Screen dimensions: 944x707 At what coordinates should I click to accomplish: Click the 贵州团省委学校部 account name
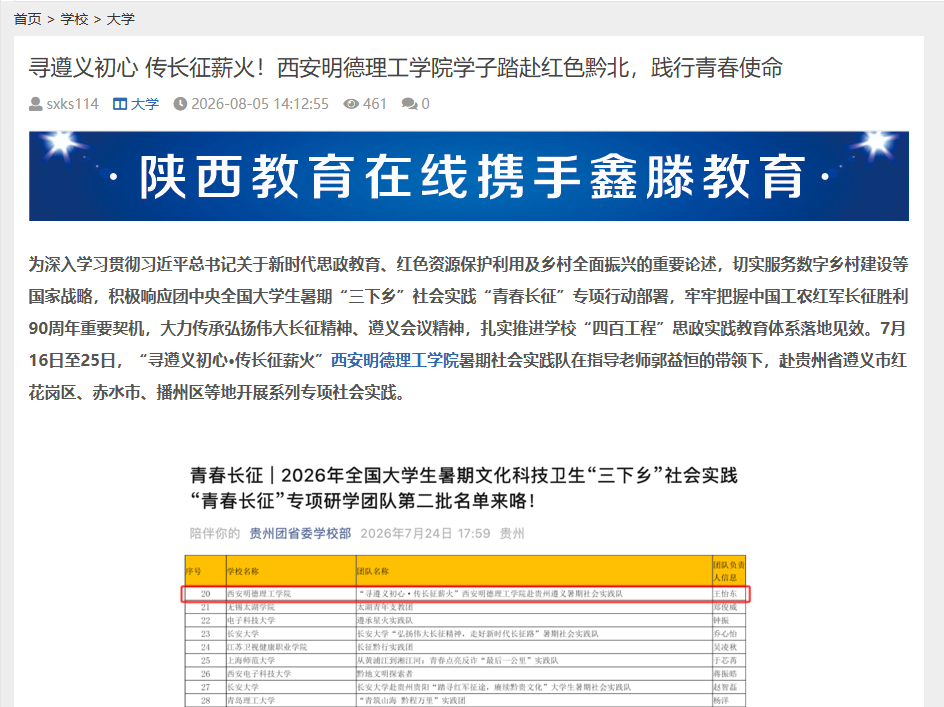(x=300, y=533)
